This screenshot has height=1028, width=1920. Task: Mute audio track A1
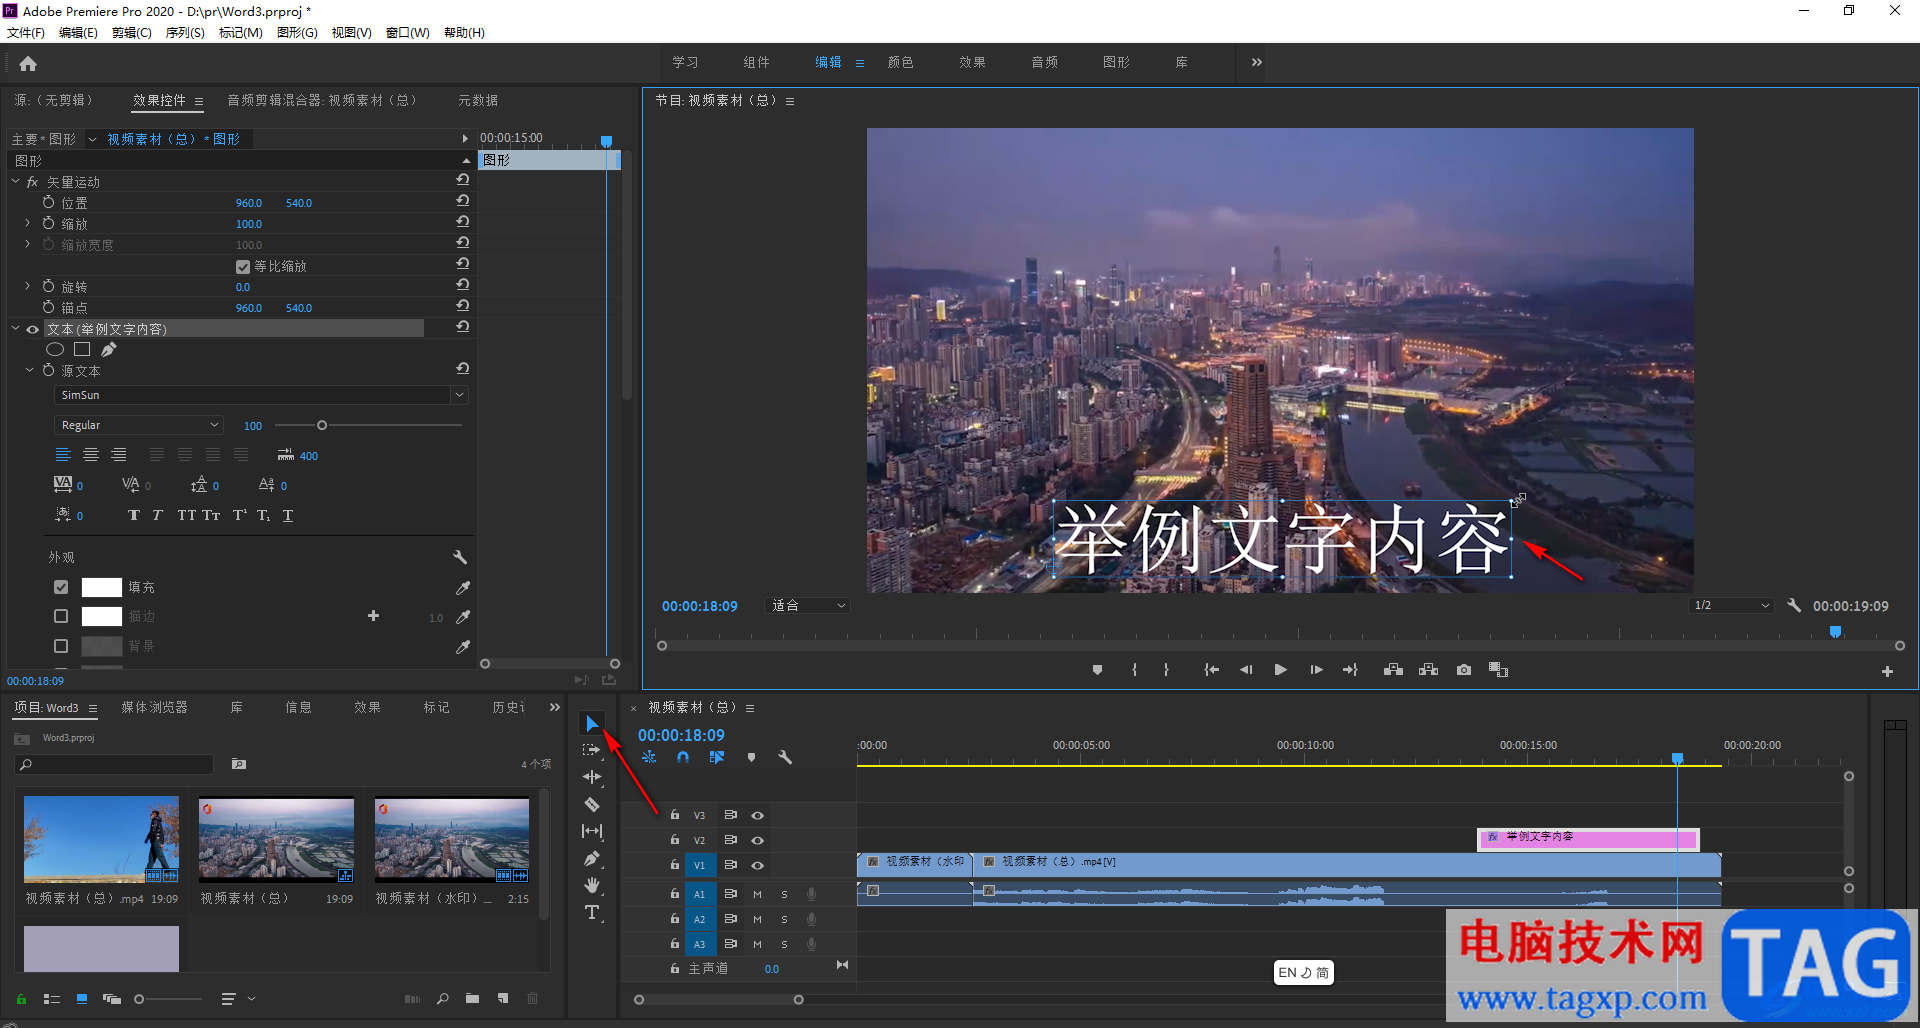click(757, 894)
